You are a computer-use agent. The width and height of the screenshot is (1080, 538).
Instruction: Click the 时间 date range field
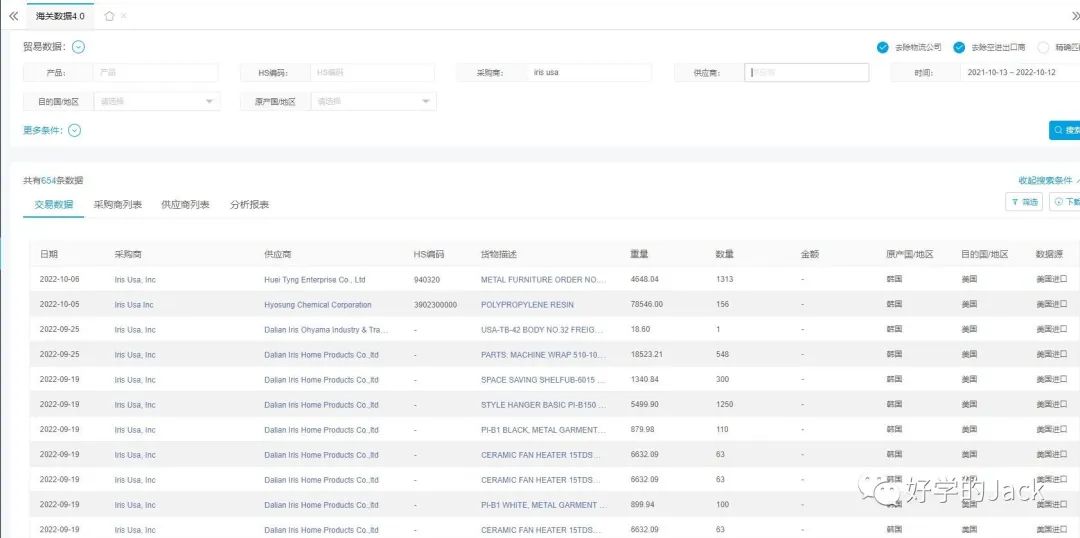pyautogui.click(x=1012, y=72)
